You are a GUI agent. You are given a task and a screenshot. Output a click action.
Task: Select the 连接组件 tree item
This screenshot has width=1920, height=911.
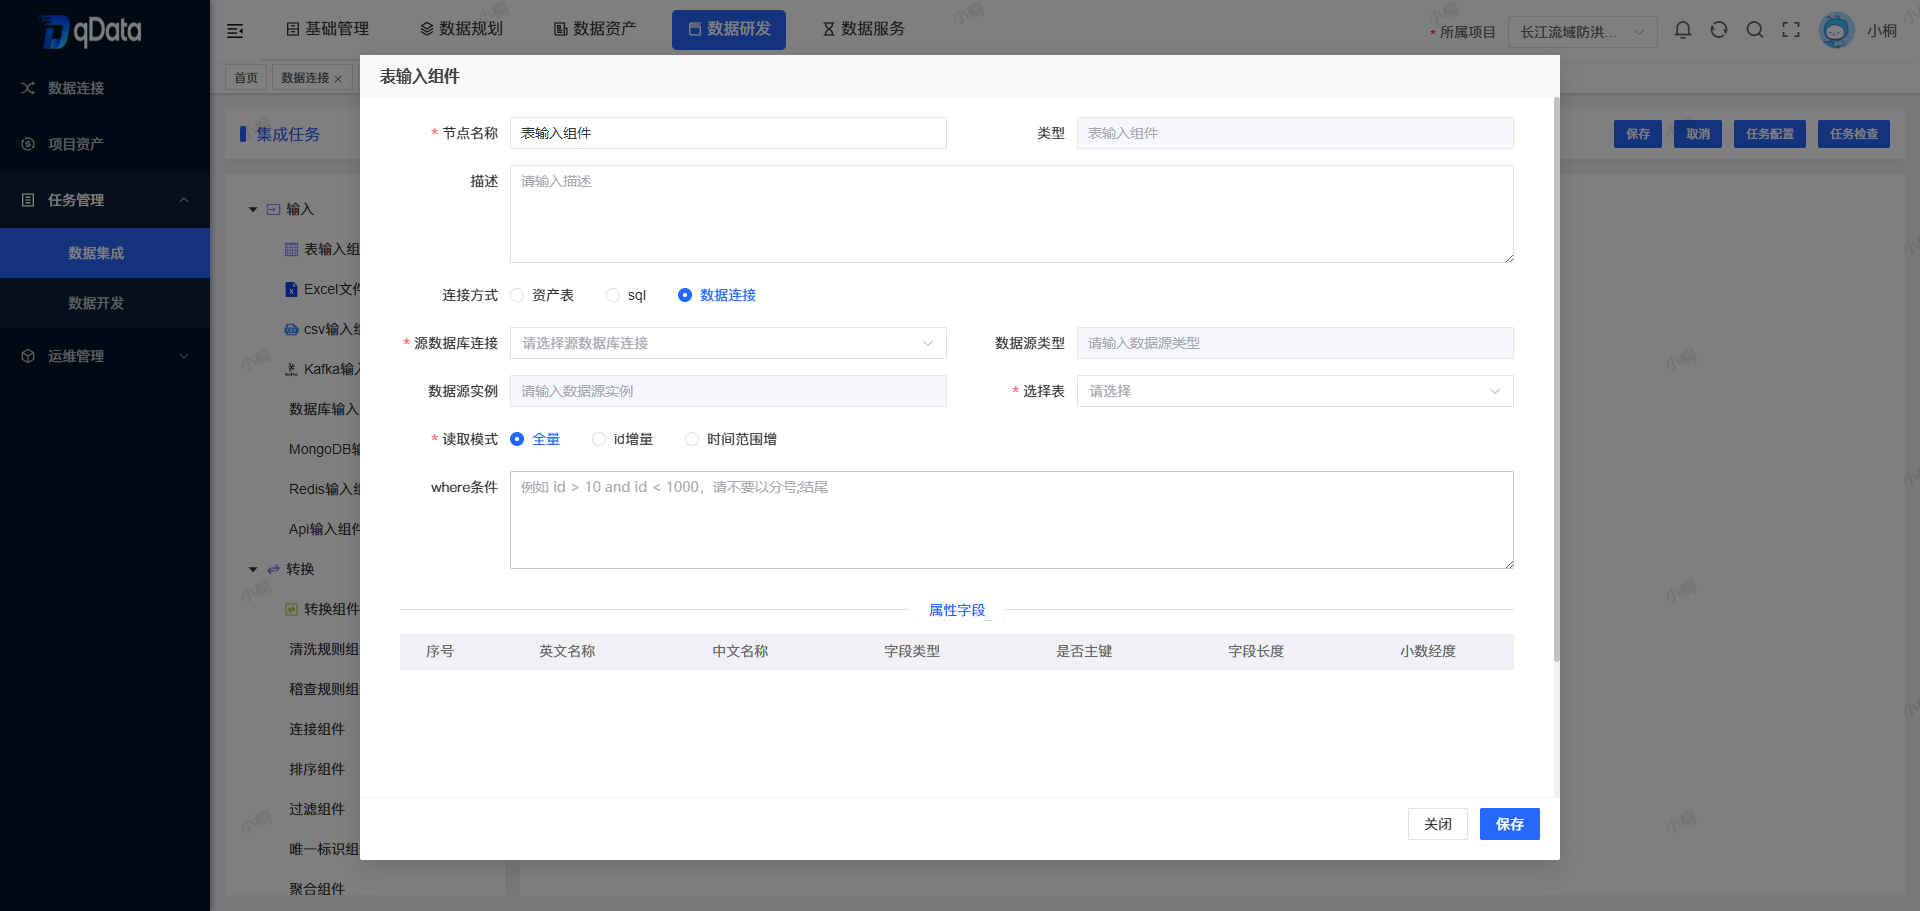[317, 729]
